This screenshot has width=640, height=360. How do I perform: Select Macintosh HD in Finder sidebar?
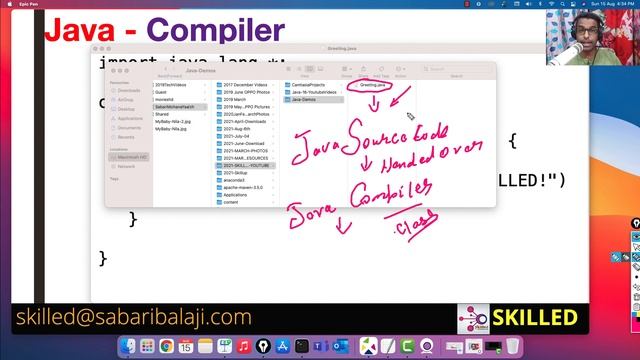(129, 157)
